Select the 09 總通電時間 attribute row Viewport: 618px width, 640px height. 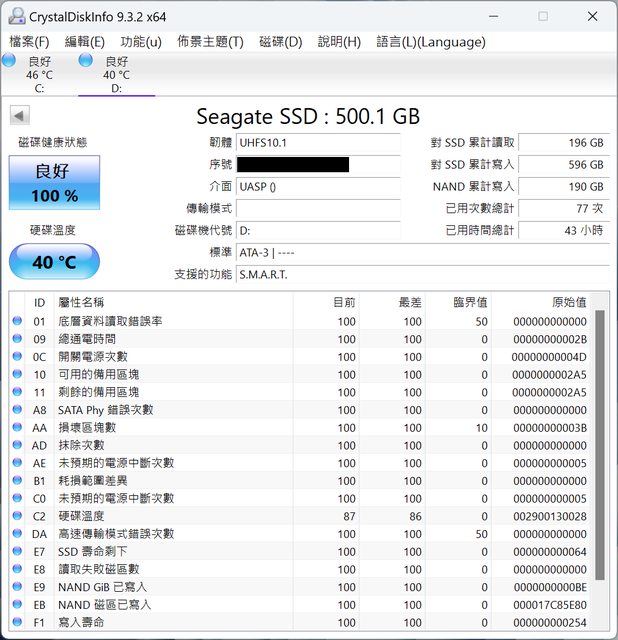tap(300, 339)
